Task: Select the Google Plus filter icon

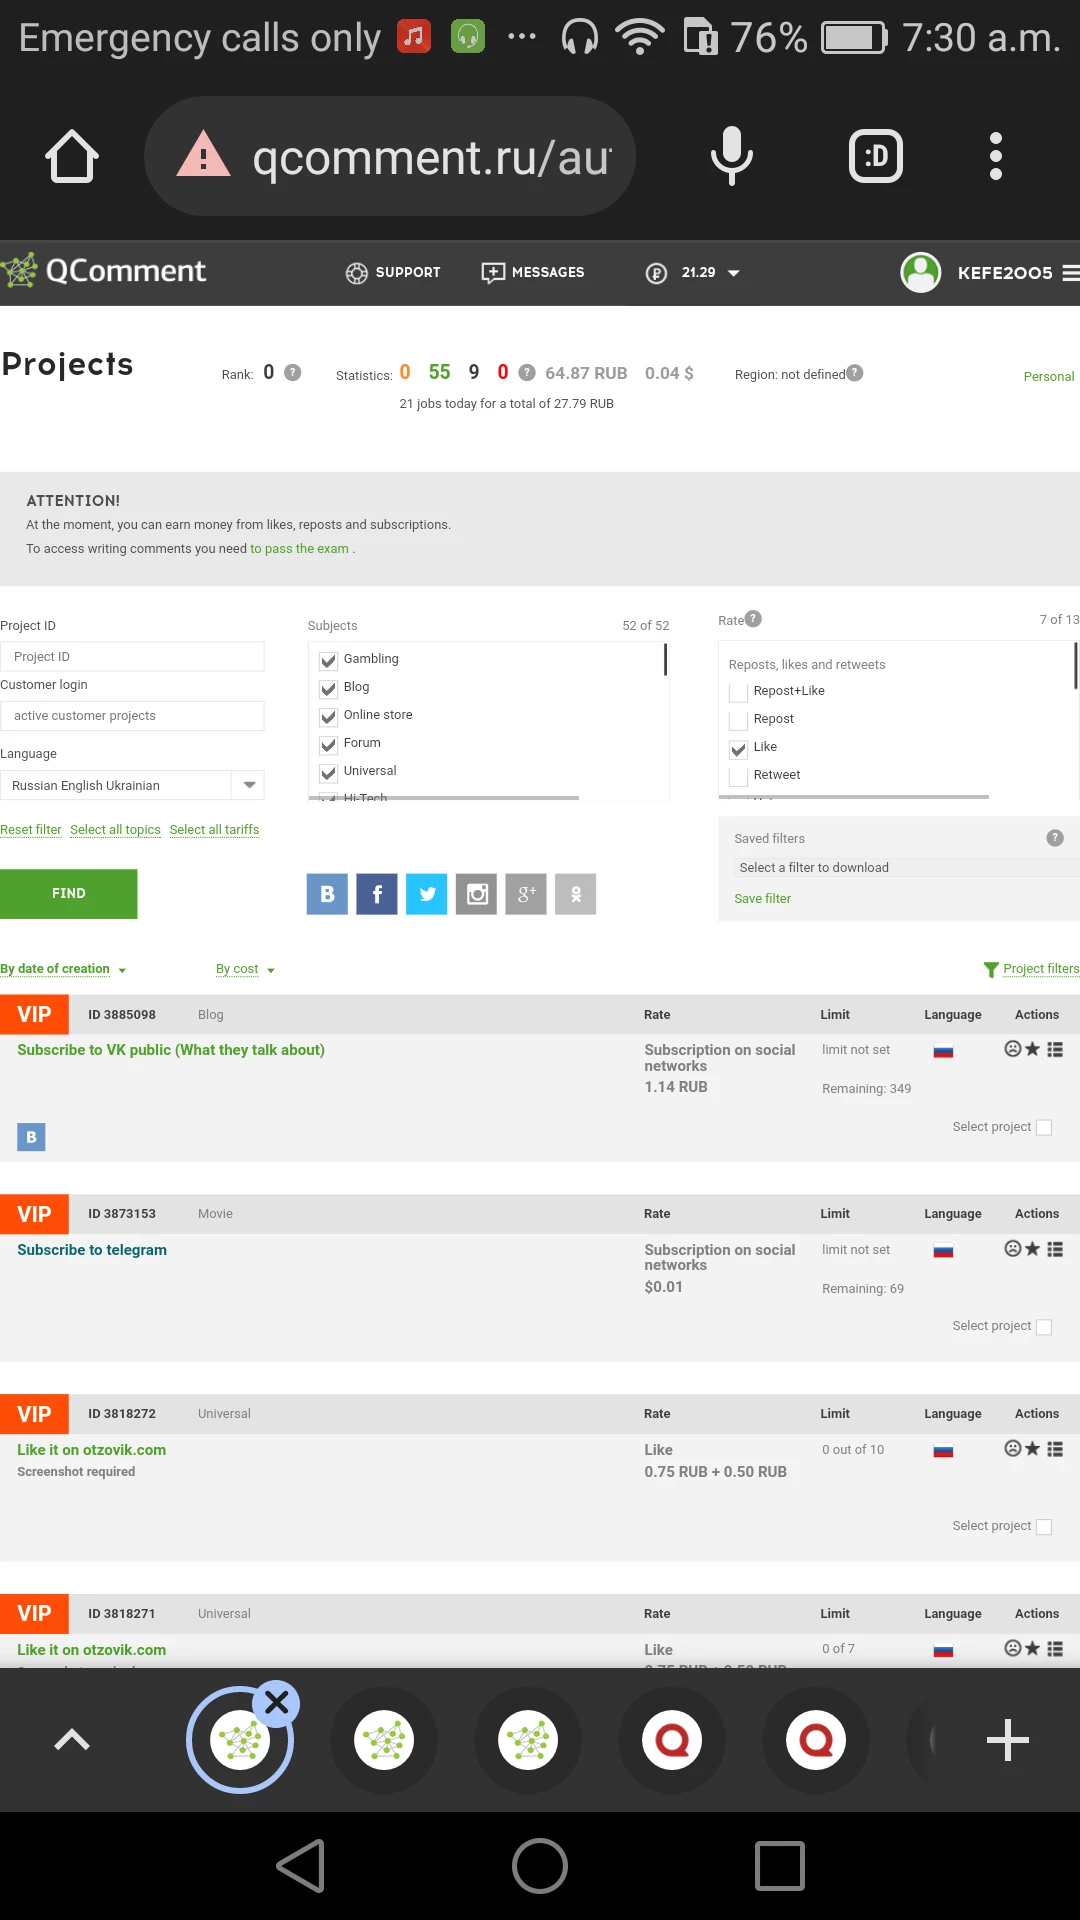Action: (x=526, y=894)
